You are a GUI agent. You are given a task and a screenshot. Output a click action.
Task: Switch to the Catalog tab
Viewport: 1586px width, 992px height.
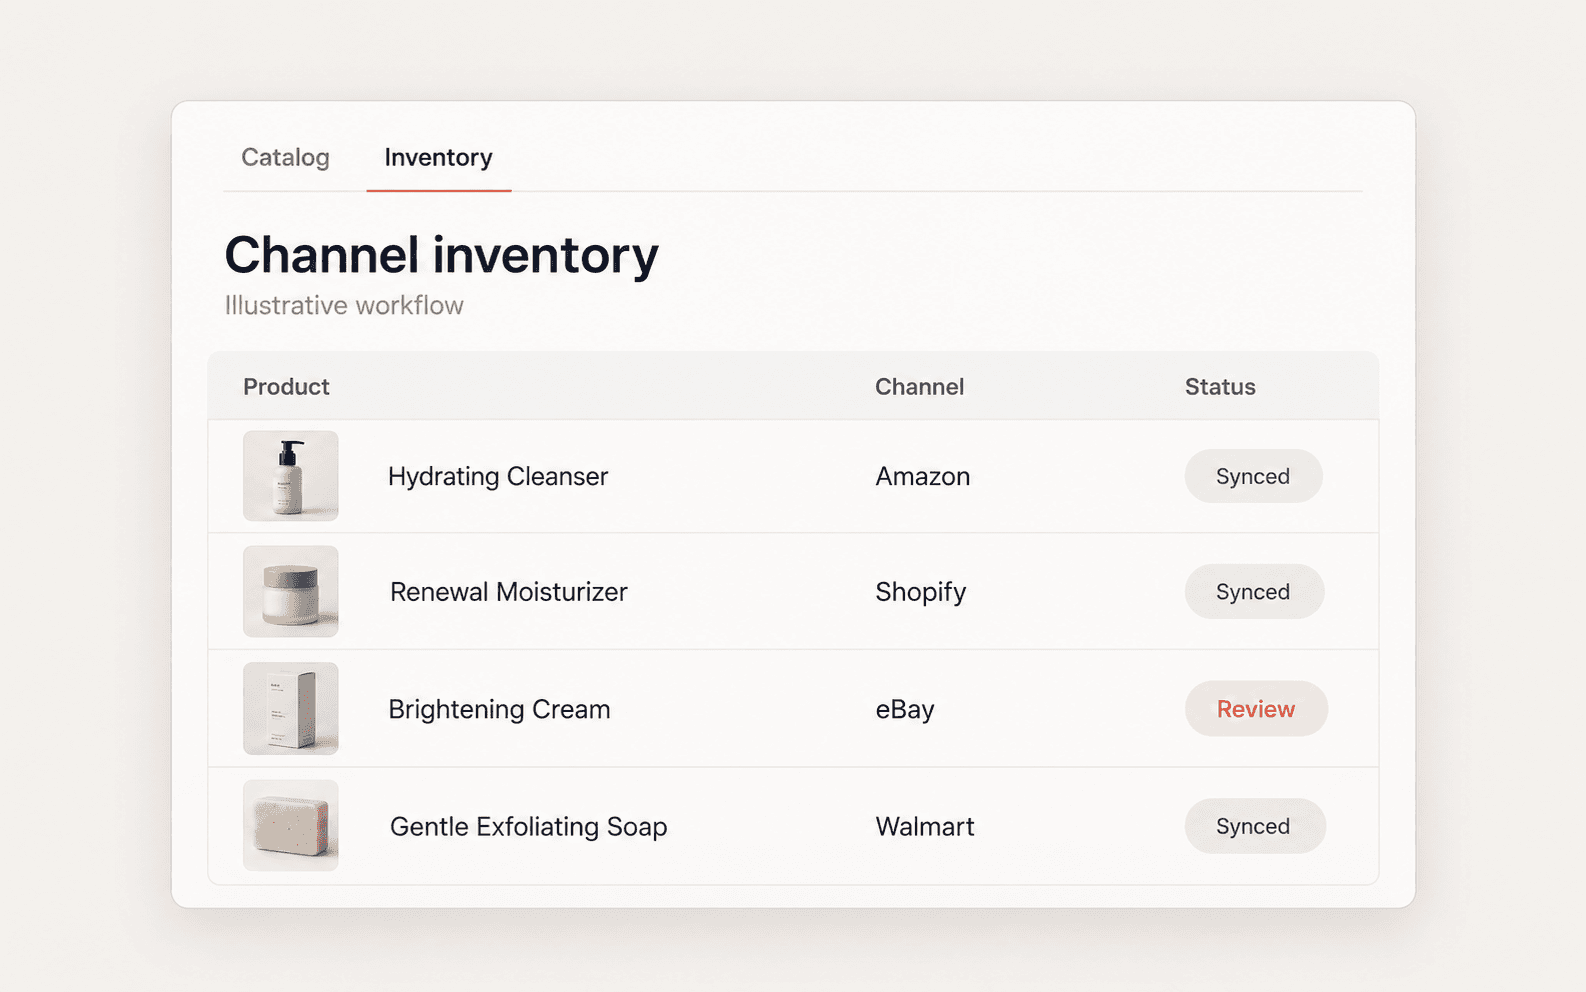(x=285, y=158)
